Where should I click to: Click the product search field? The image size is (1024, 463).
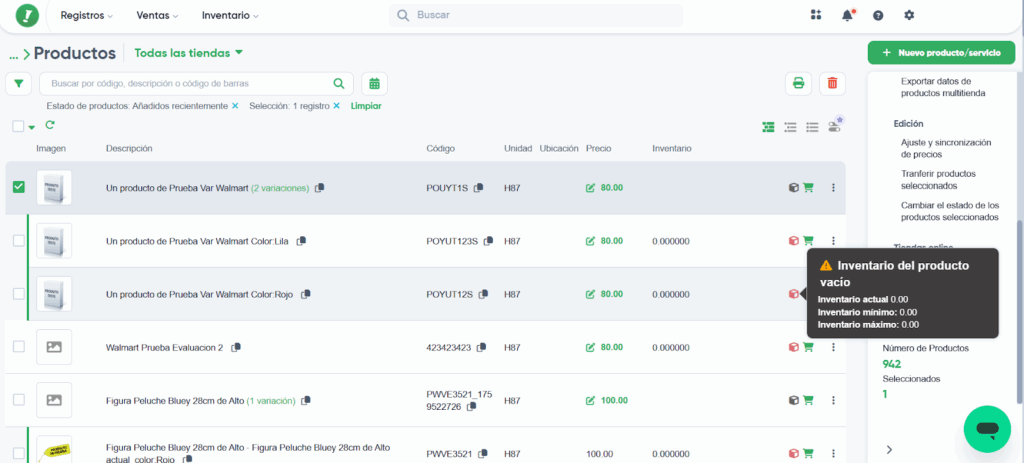[190, 84]
